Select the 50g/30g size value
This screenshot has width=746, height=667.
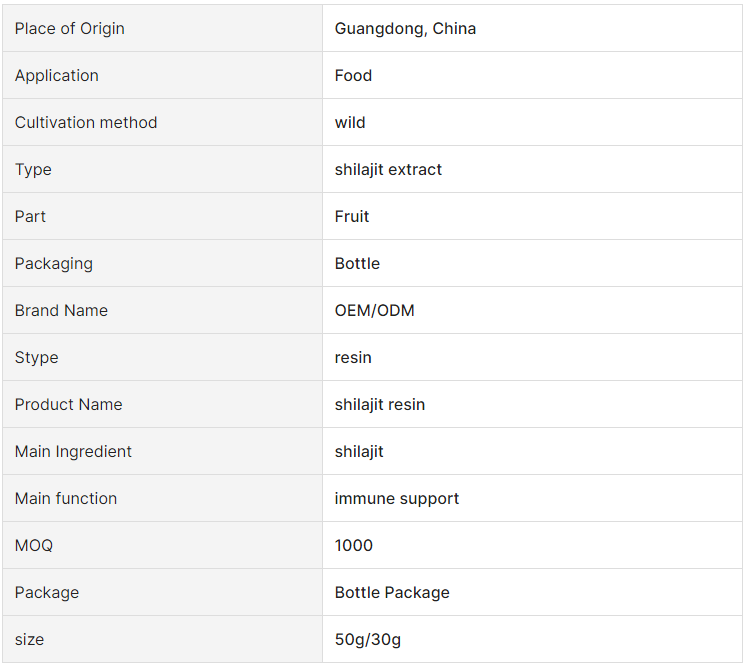click(368, 640)
